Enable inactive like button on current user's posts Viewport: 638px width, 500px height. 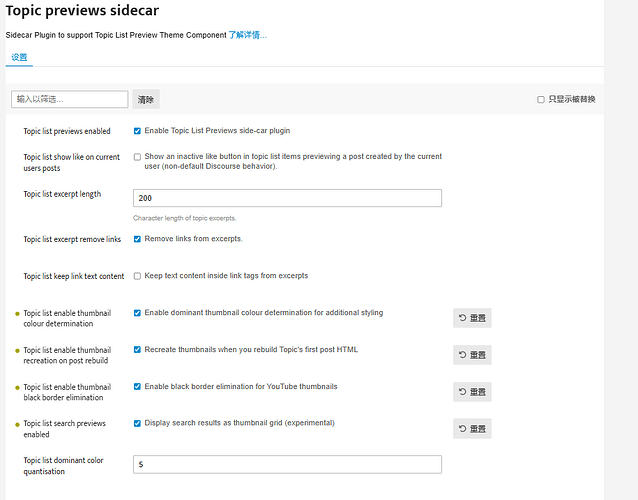coord(138,157)
